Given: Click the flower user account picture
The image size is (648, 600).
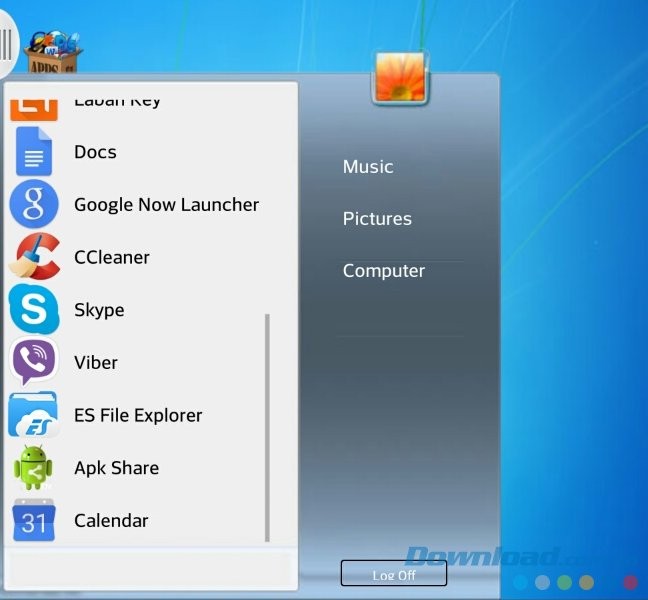Looking at the screenshot, I should (400, 77).
